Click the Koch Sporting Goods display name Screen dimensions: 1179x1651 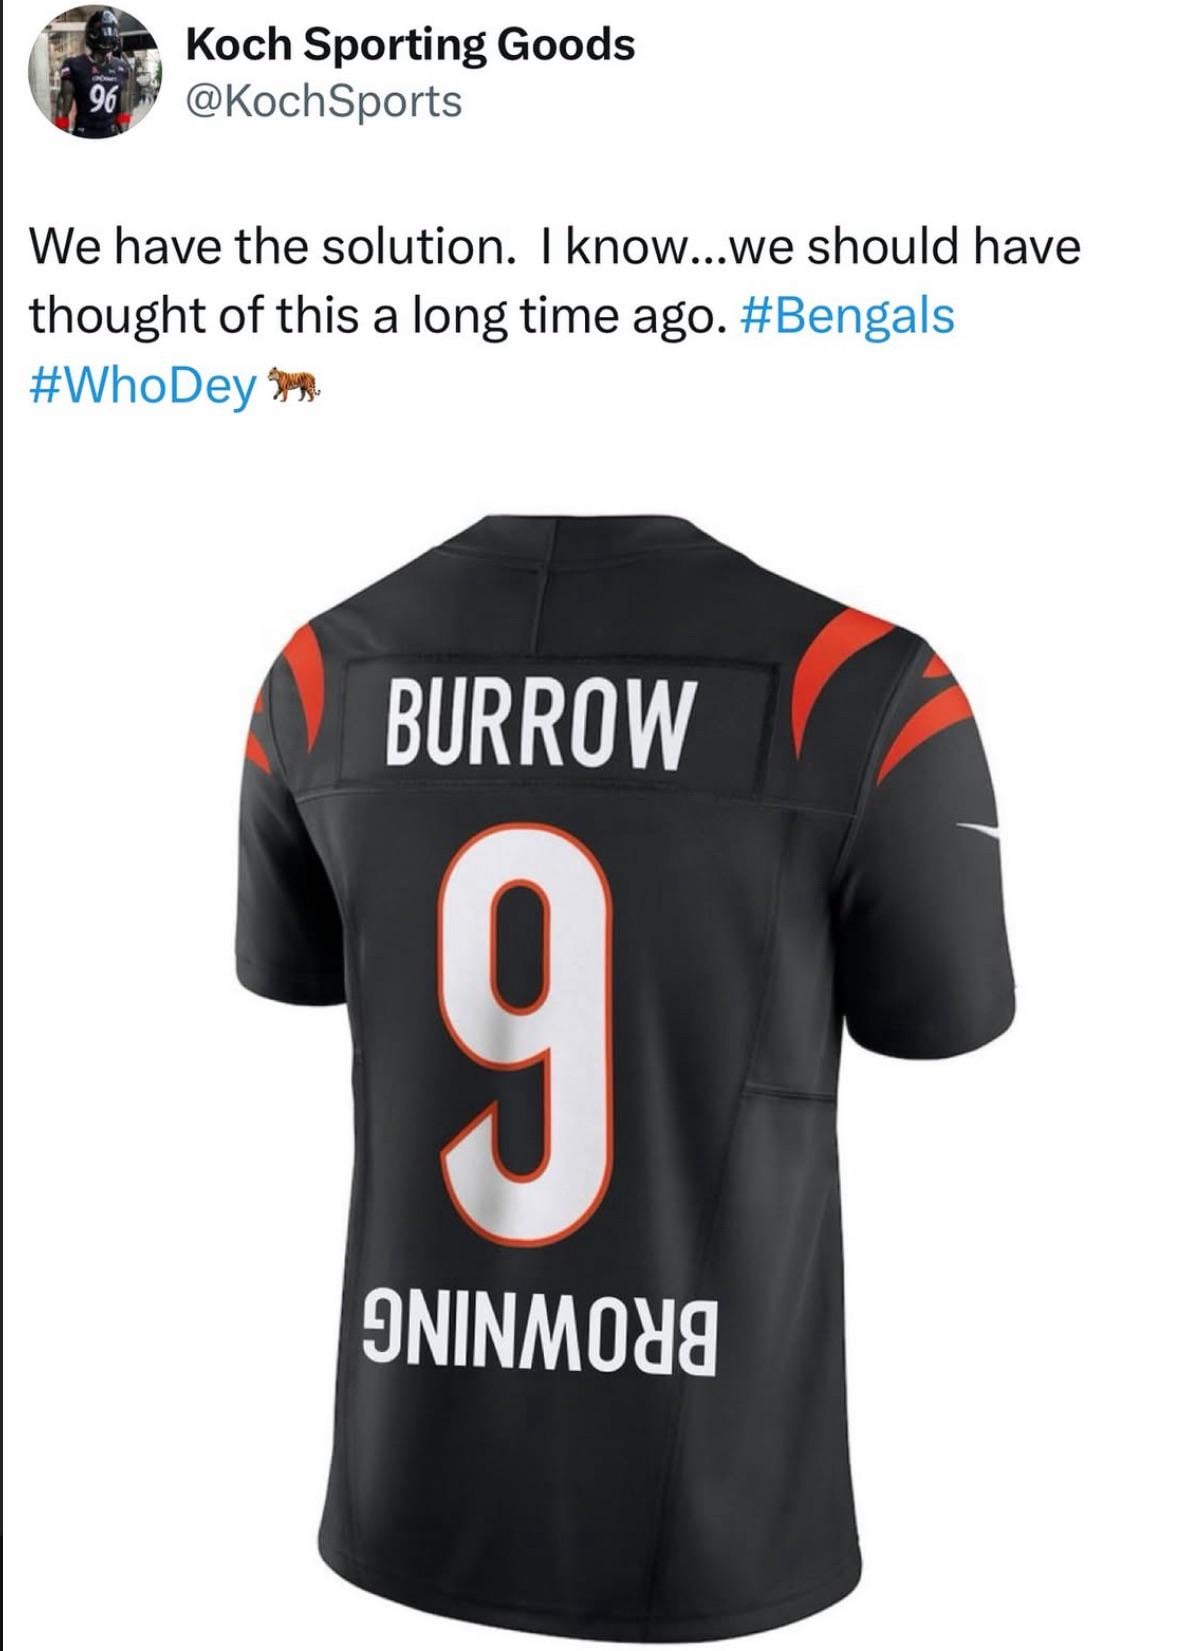coord(411,44)
